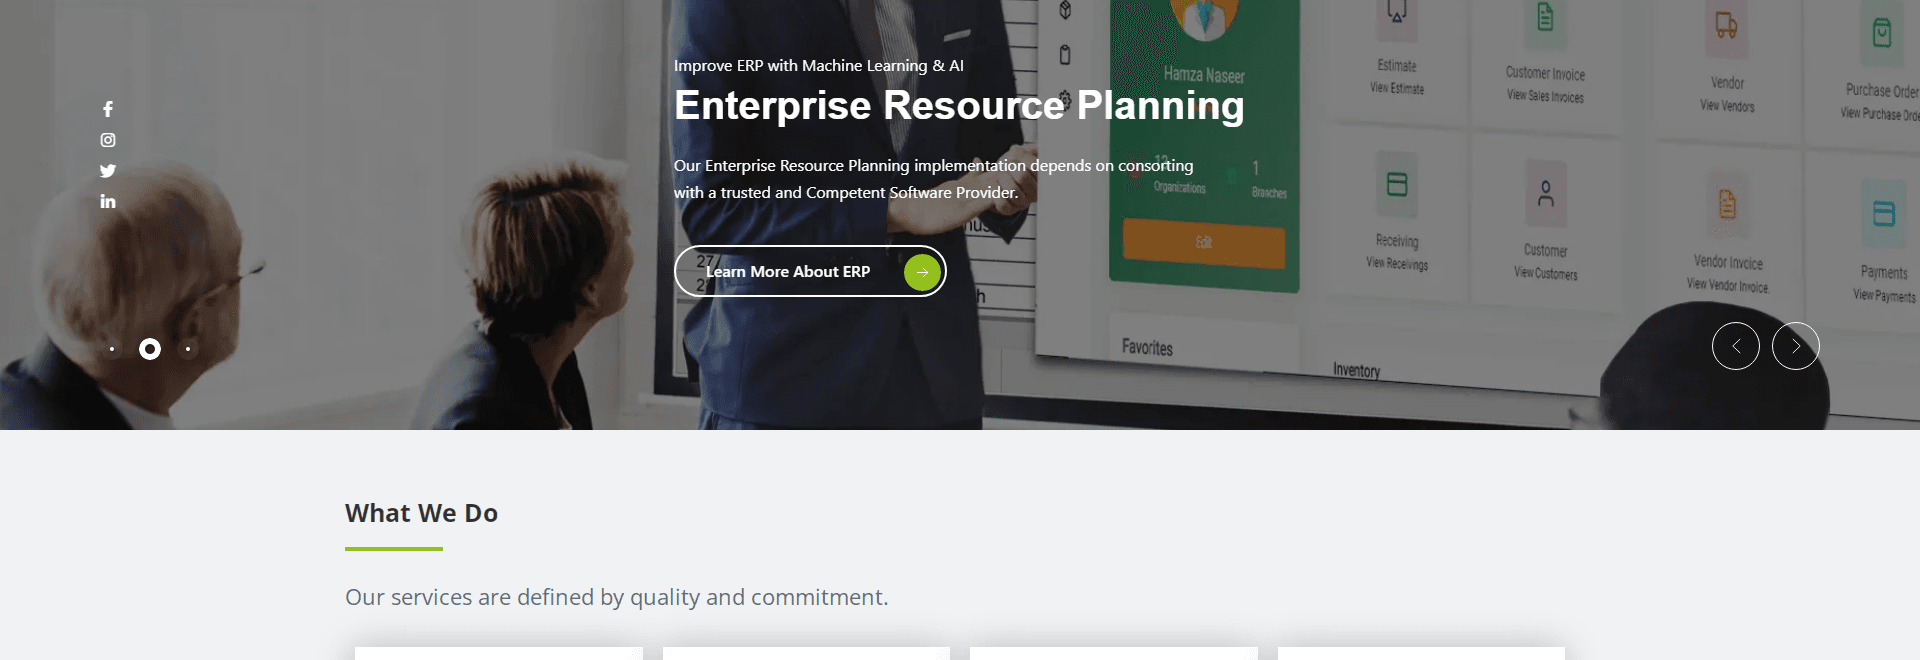Open the Instagram social icon

coord(108,140)
